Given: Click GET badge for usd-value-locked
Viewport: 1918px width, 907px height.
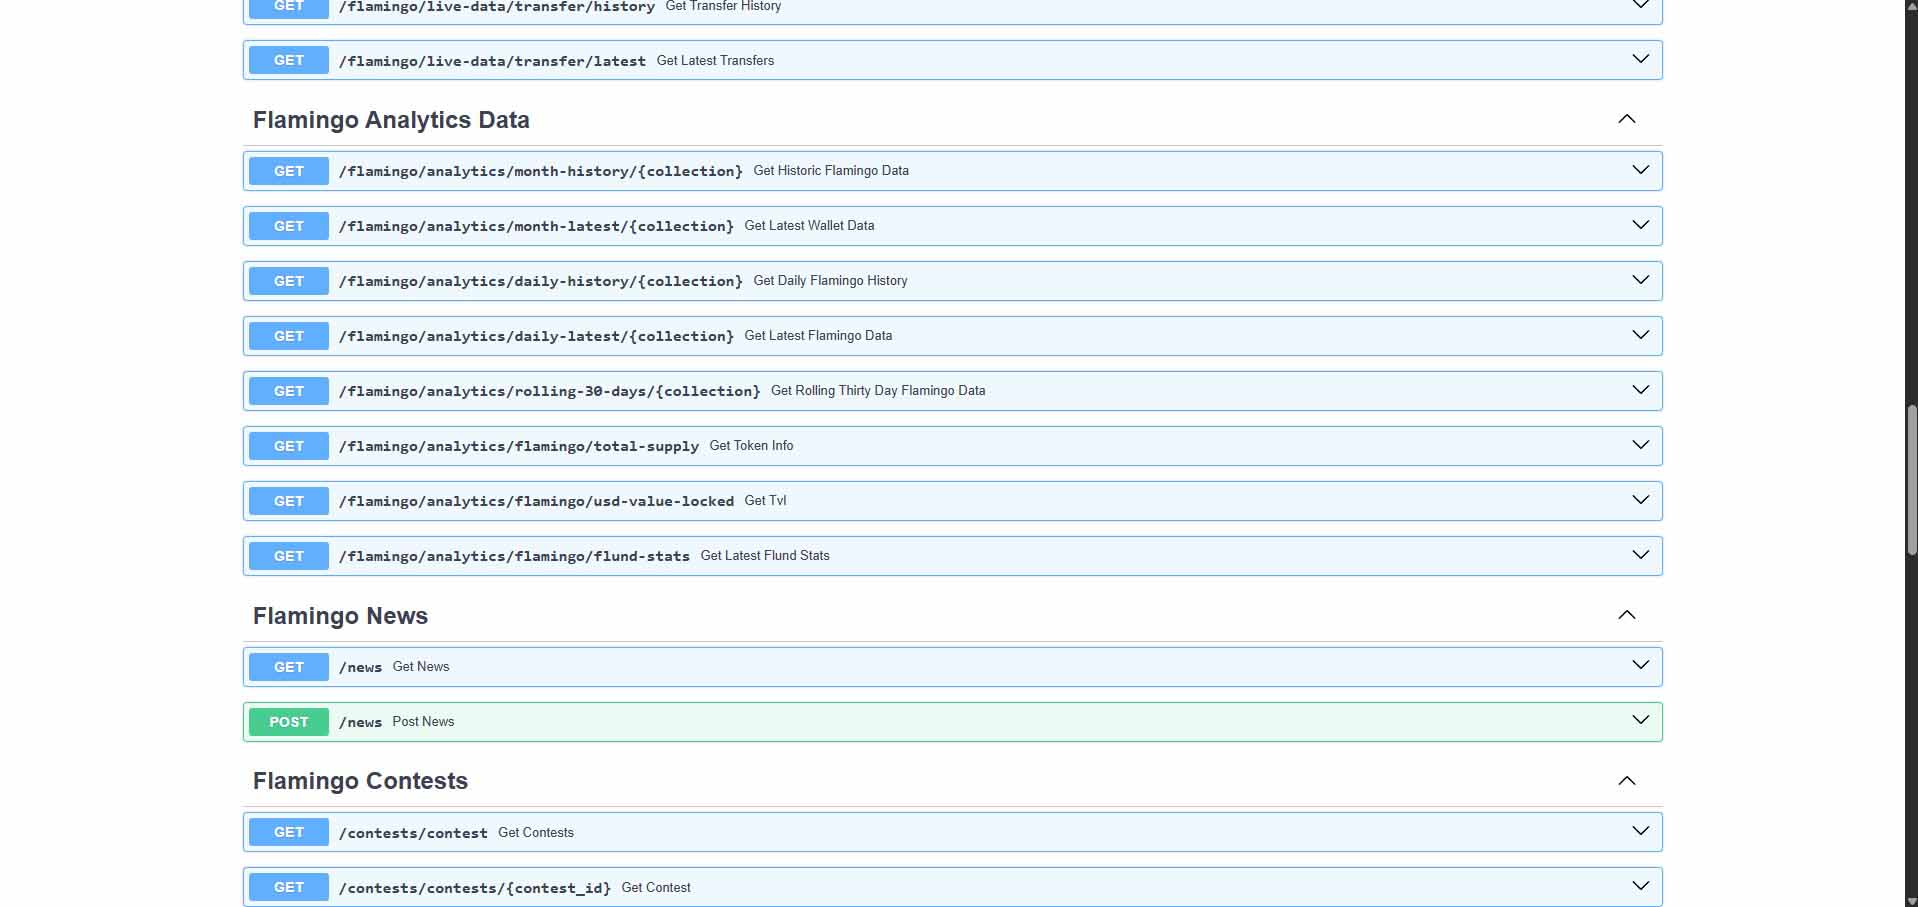Looking at the screenshot, I should coord(289,501).
